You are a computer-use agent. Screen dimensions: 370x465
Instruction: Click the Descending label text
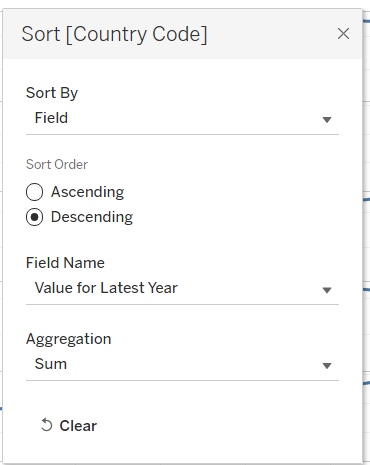pos(92,217)
